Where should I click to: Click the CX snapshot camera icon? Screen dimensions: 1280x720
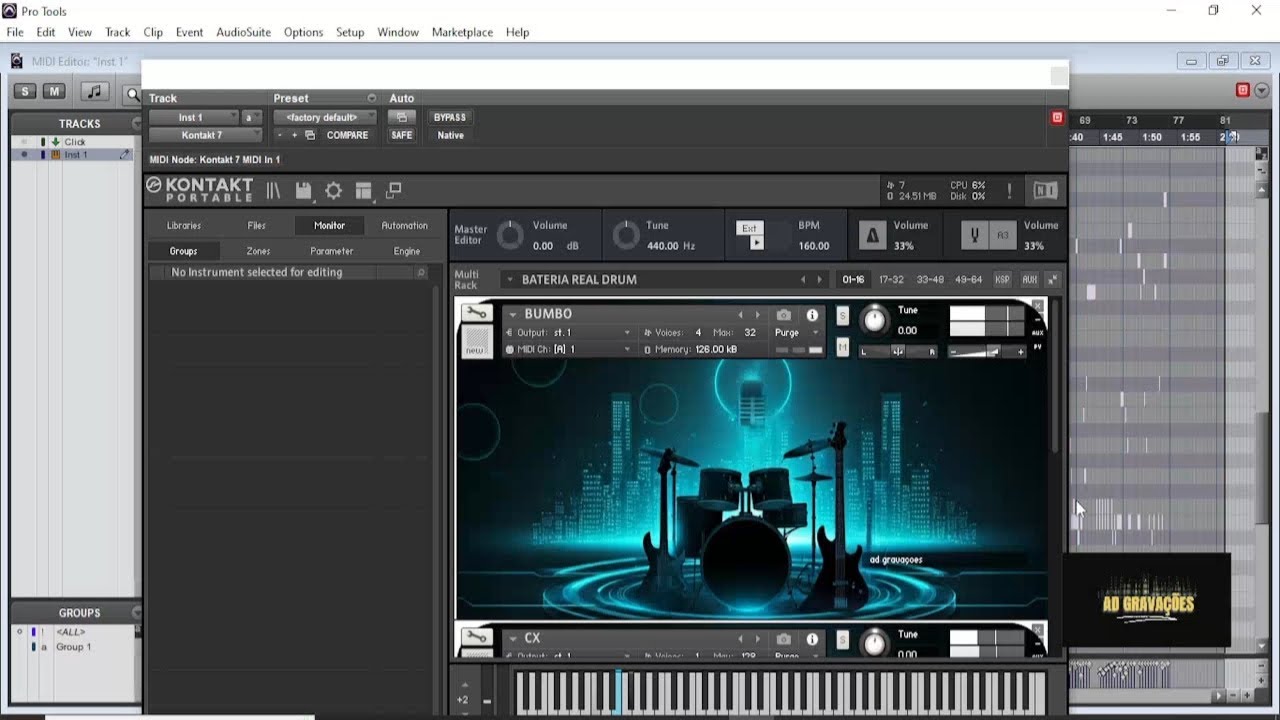point(784,639)
